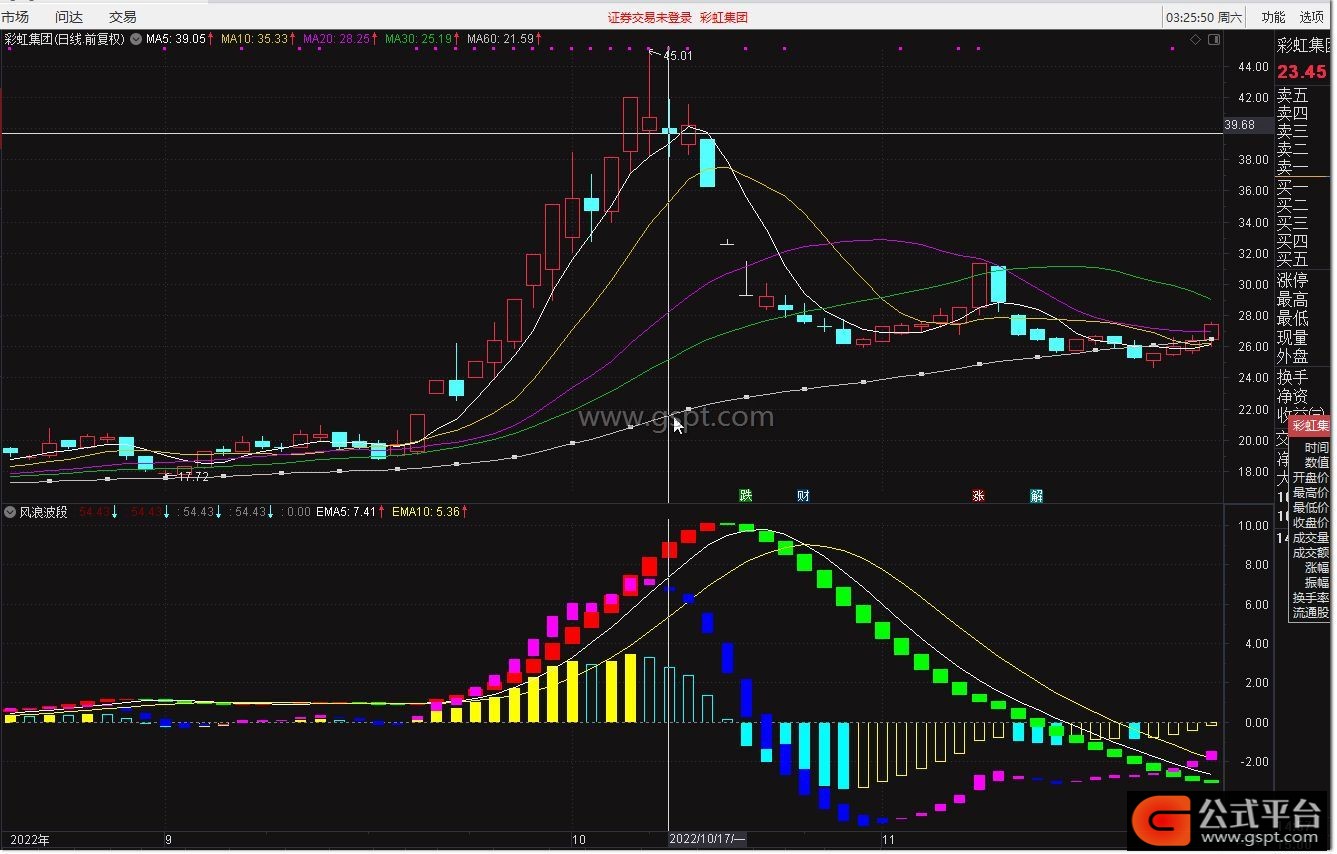
Task: Click the 卖四 row in quote panel
Action: tap(1292, 114)
